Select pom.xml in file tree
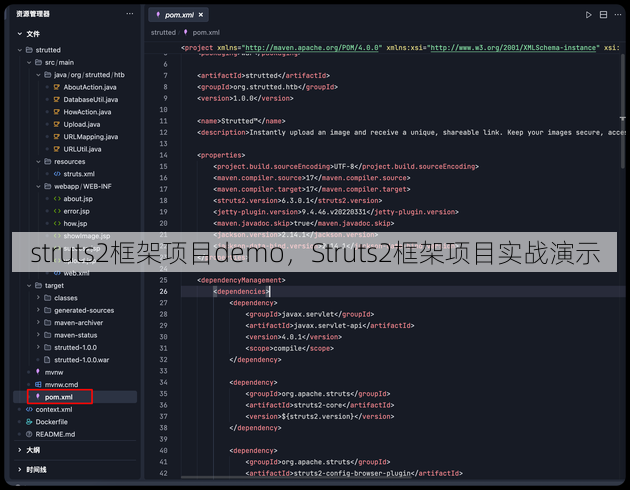This screenshot has height=490, width=630. tap(59, 397)
